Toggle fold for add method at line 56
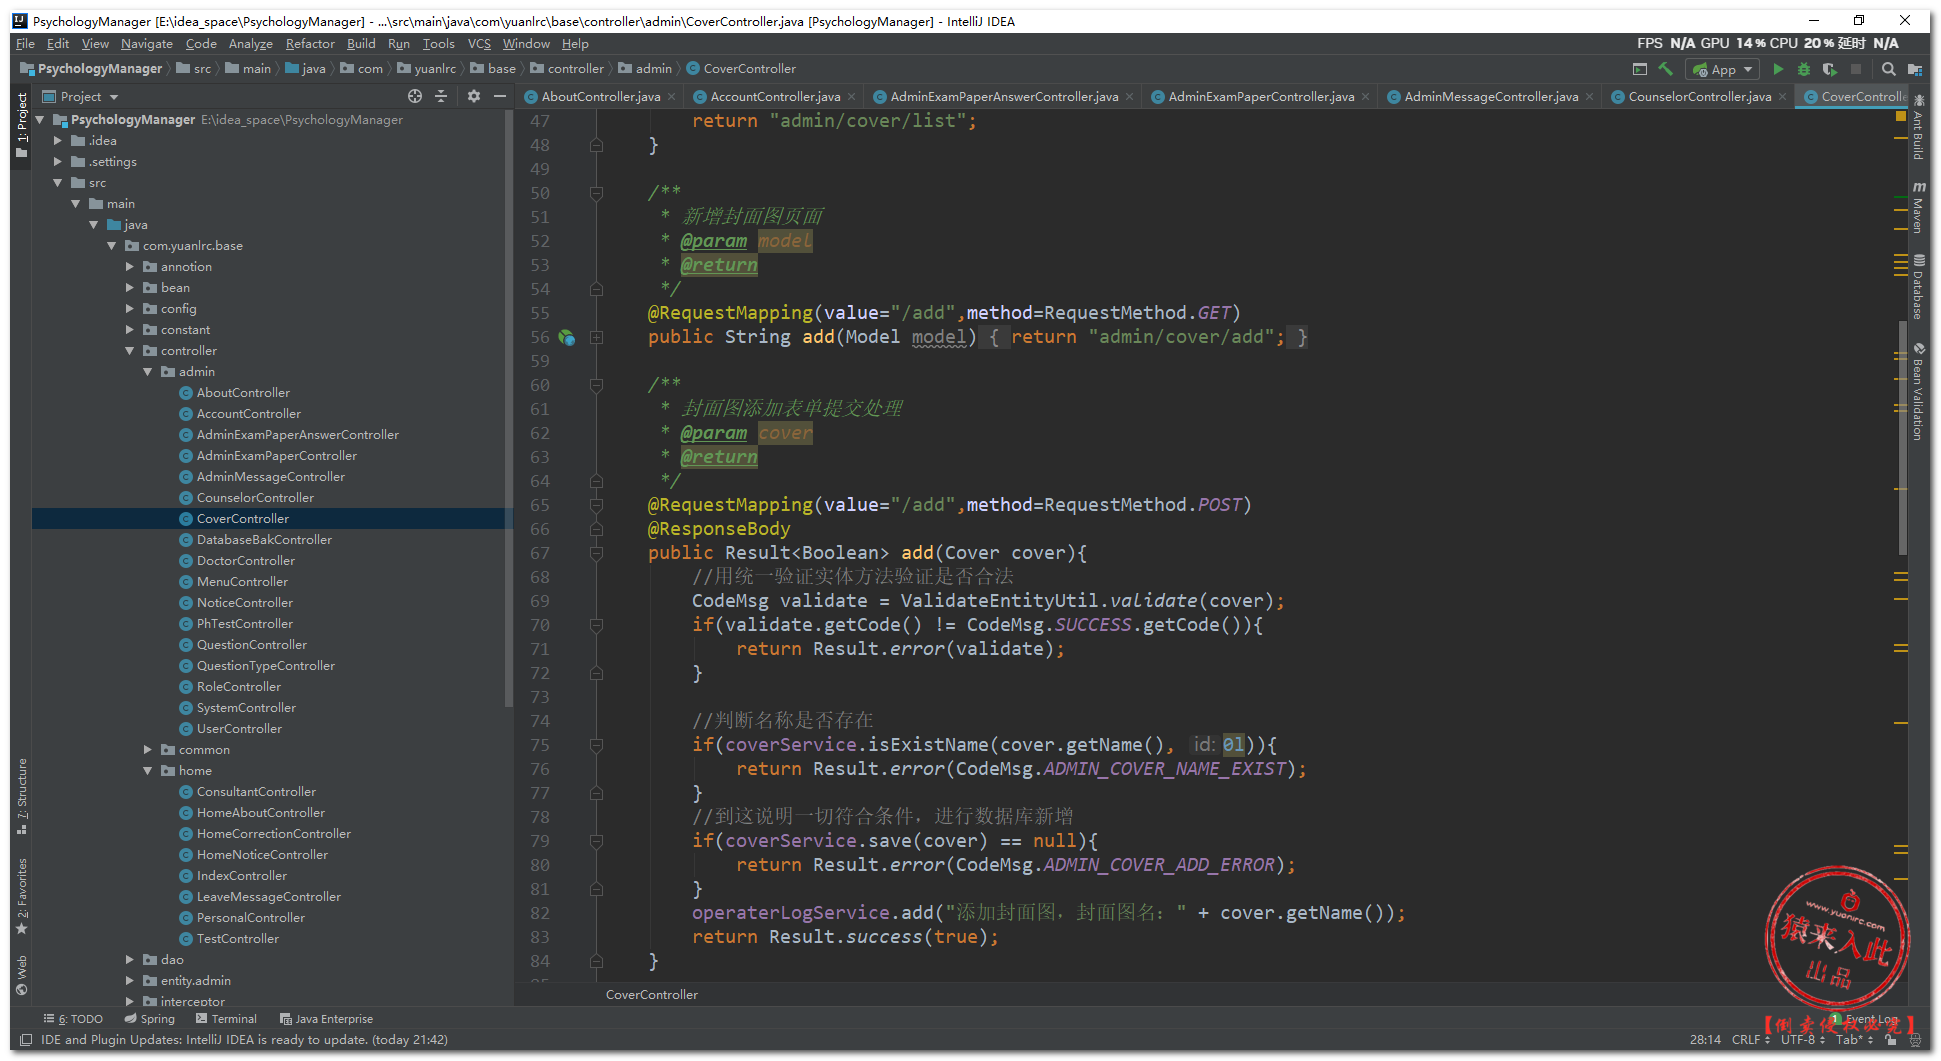 (x=596, y=338)
